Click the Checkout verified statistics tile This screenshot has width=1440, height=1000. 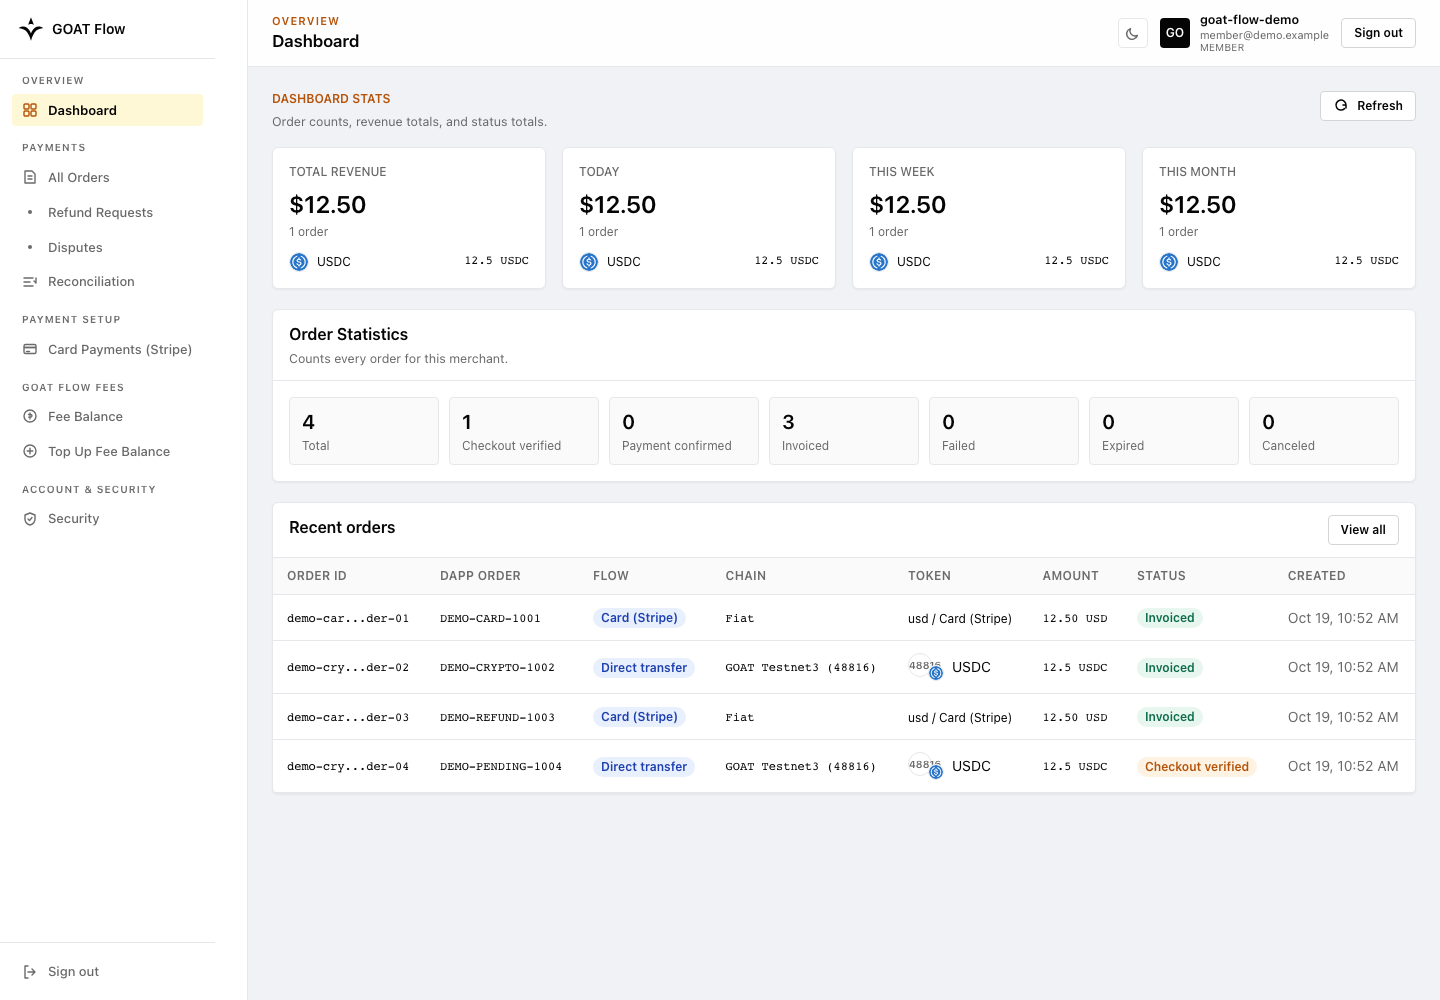(x=524, y=431)
